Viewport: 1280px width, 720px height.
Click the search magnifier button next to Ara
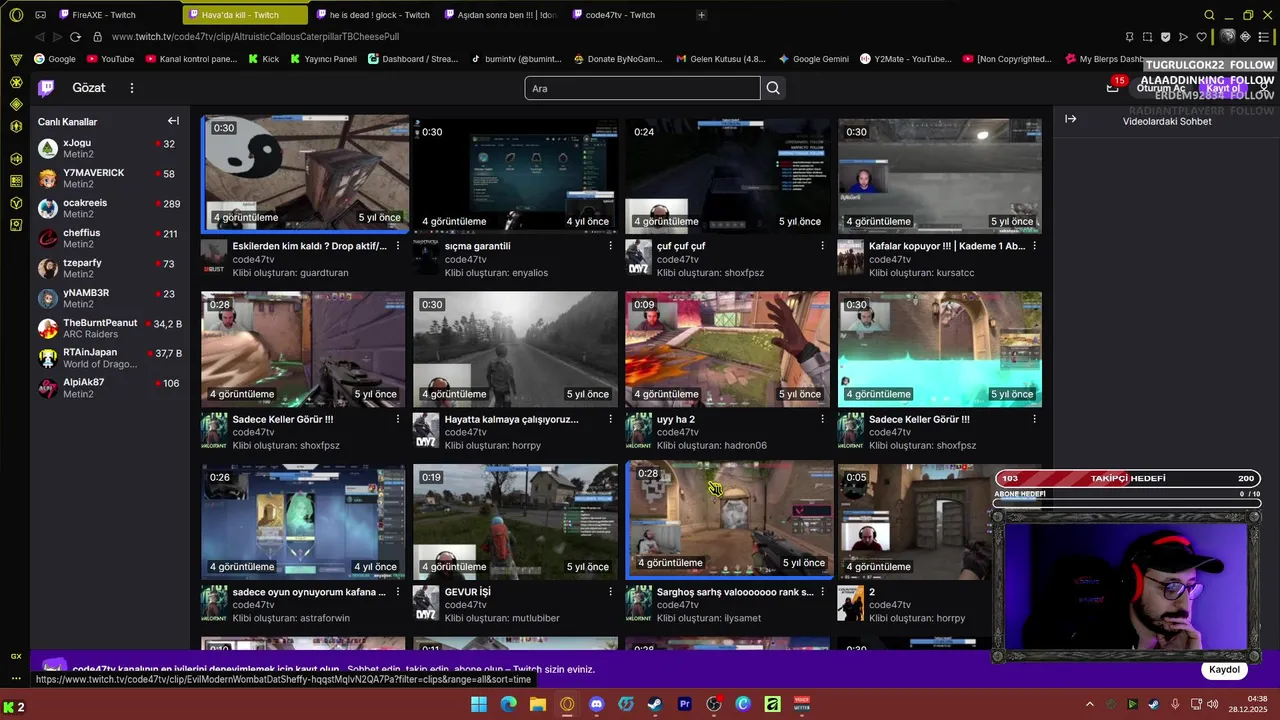(773, 88)
